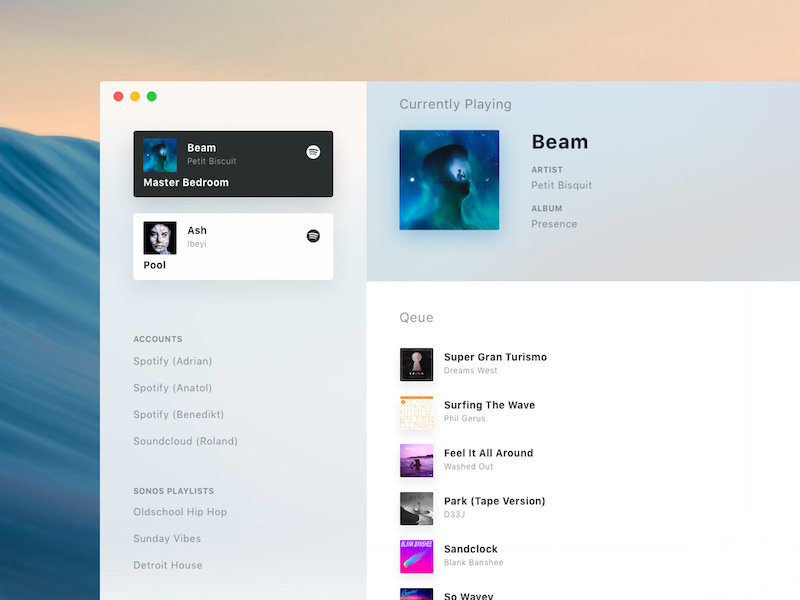Select the Pool speaker card
Viewport: 800px width, 600px height.
click(233, 247)
